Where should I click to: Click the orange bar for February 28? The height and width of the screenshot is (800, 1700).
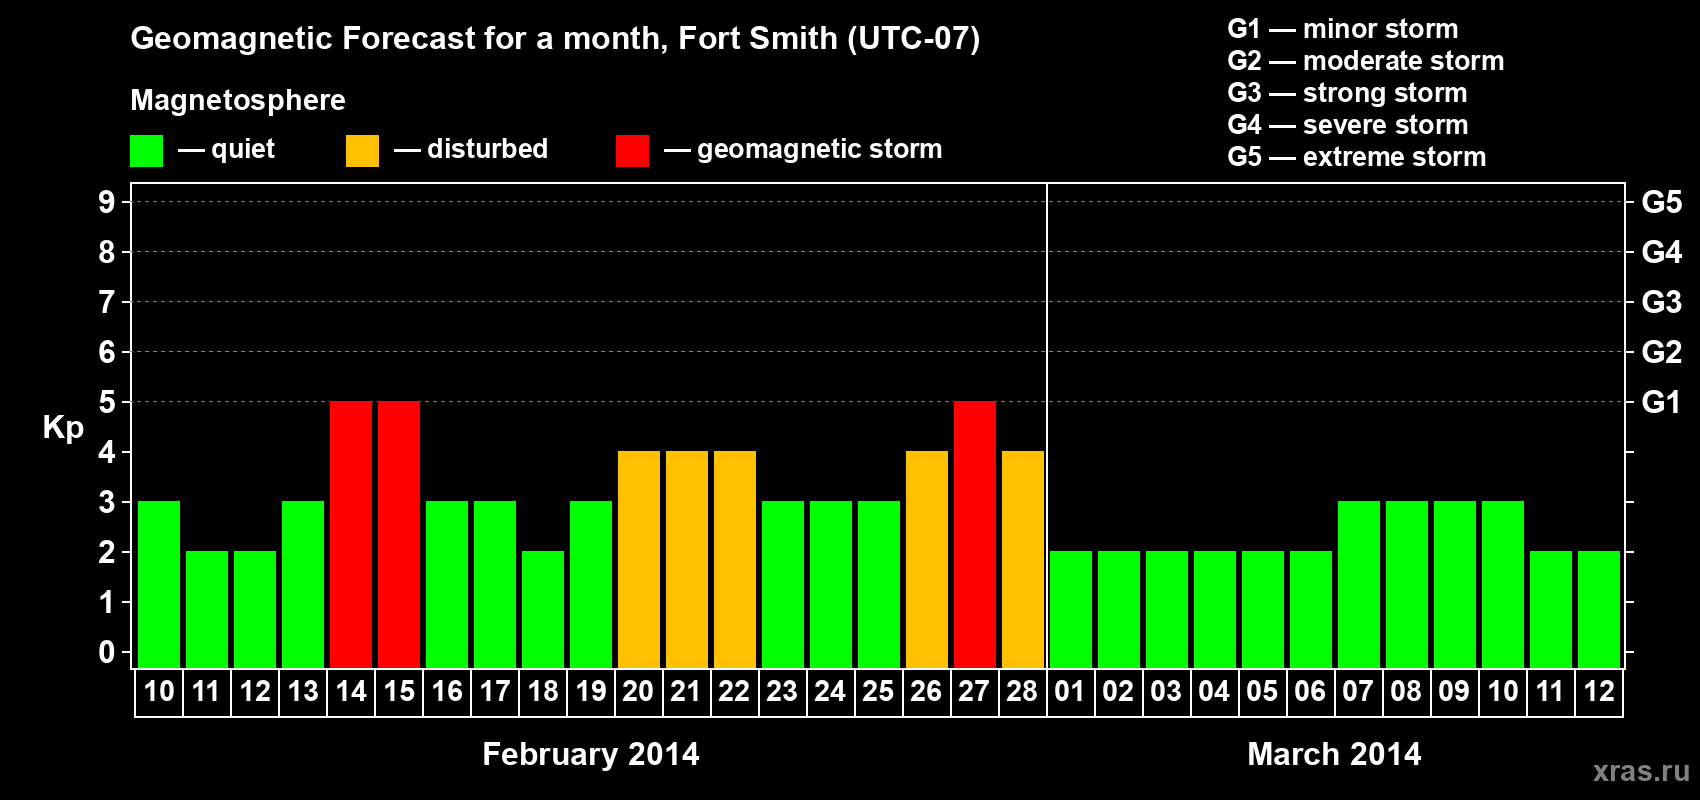[1023, 559]
